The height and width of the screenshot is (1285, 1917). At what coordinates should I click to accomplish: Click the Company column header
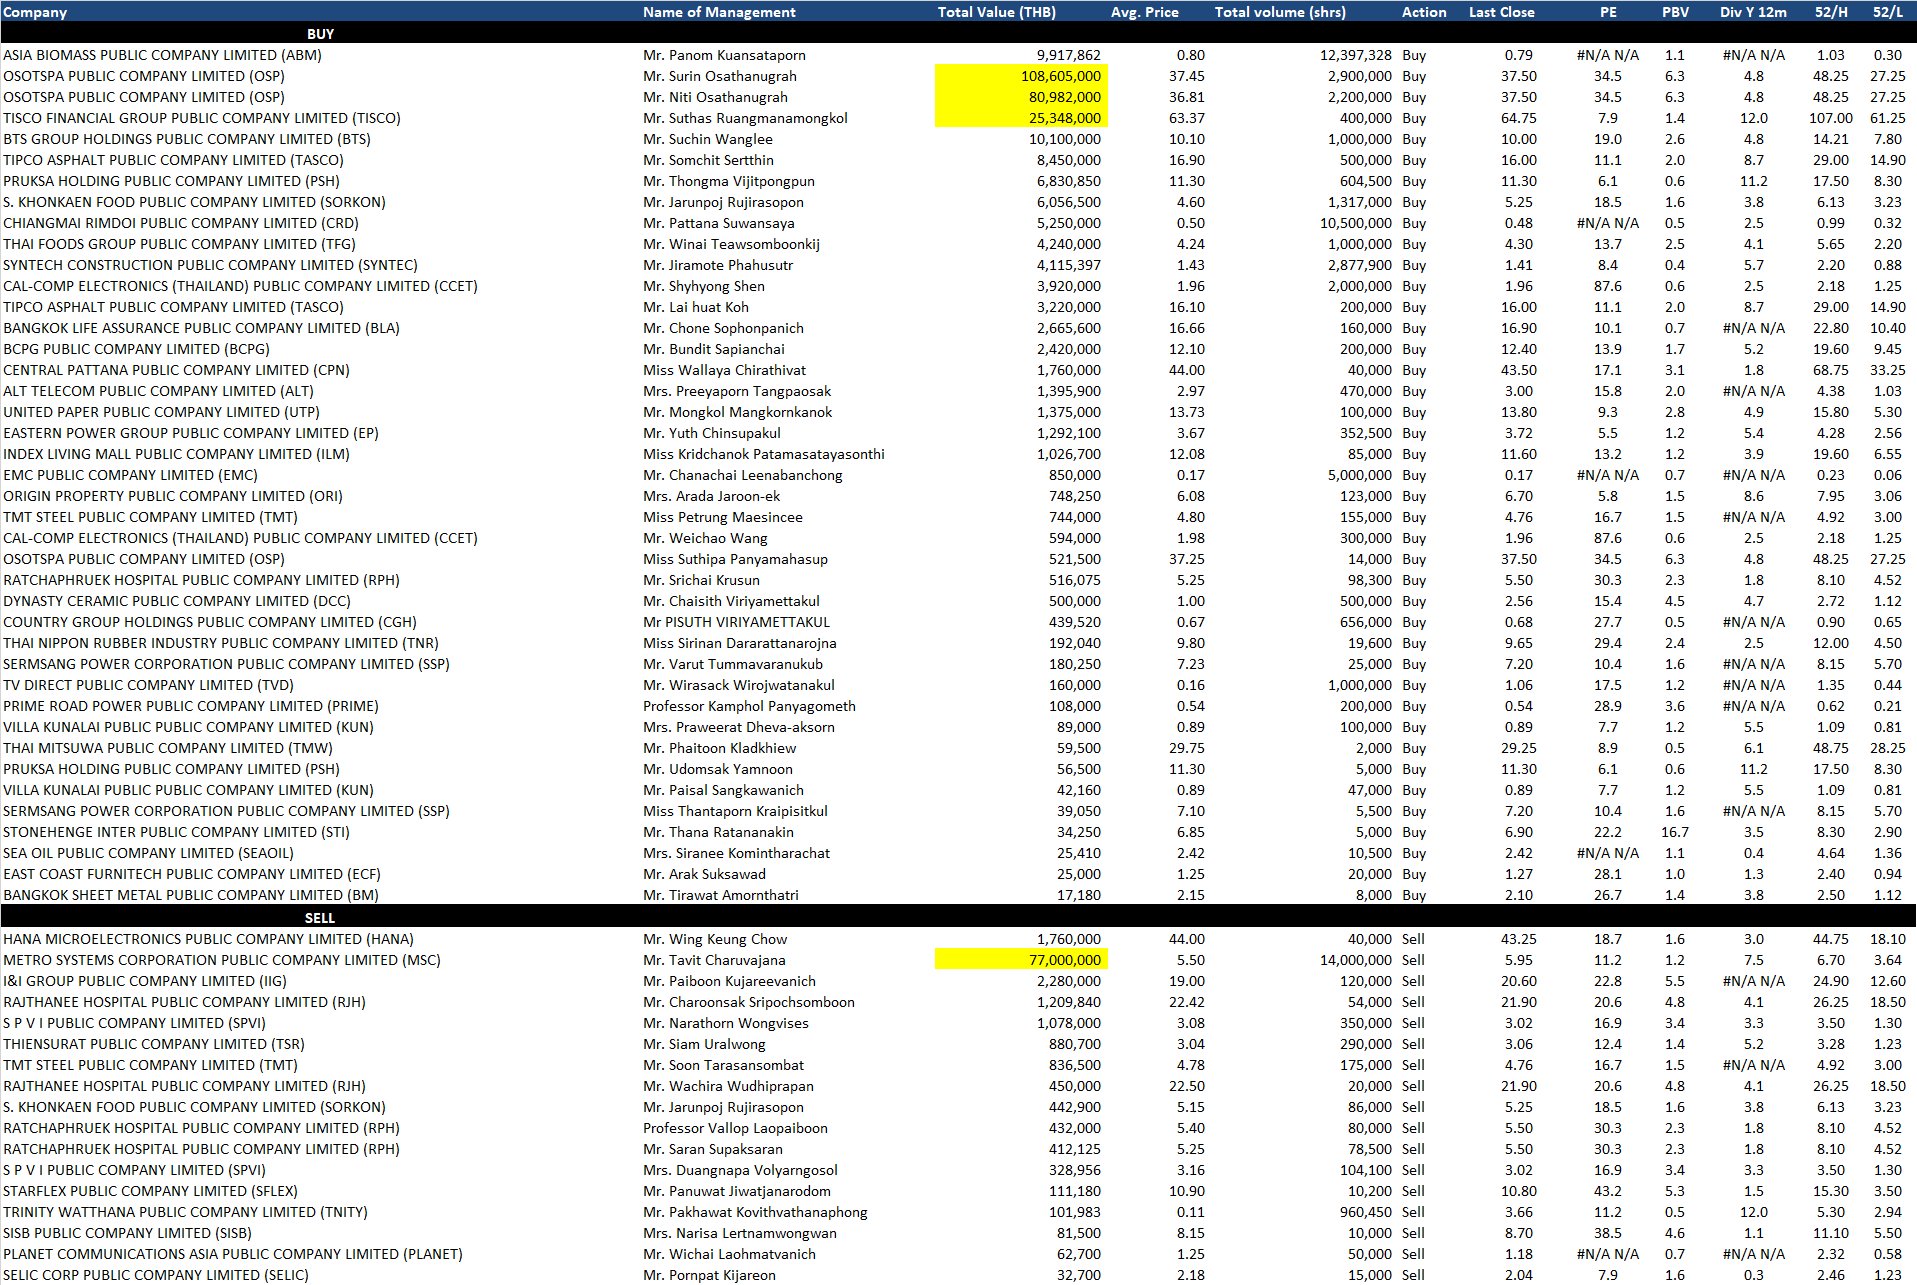[35, 12]
